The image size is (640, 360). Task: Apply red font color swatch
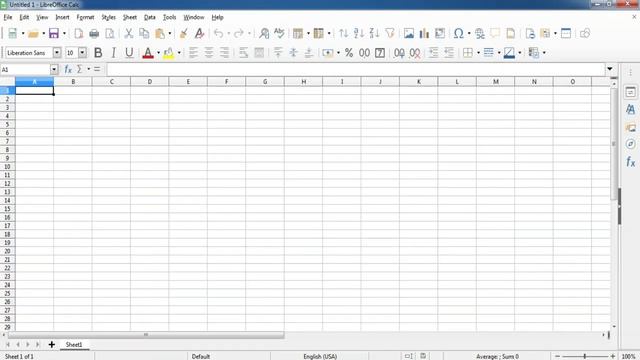click(x=148, y=53)
